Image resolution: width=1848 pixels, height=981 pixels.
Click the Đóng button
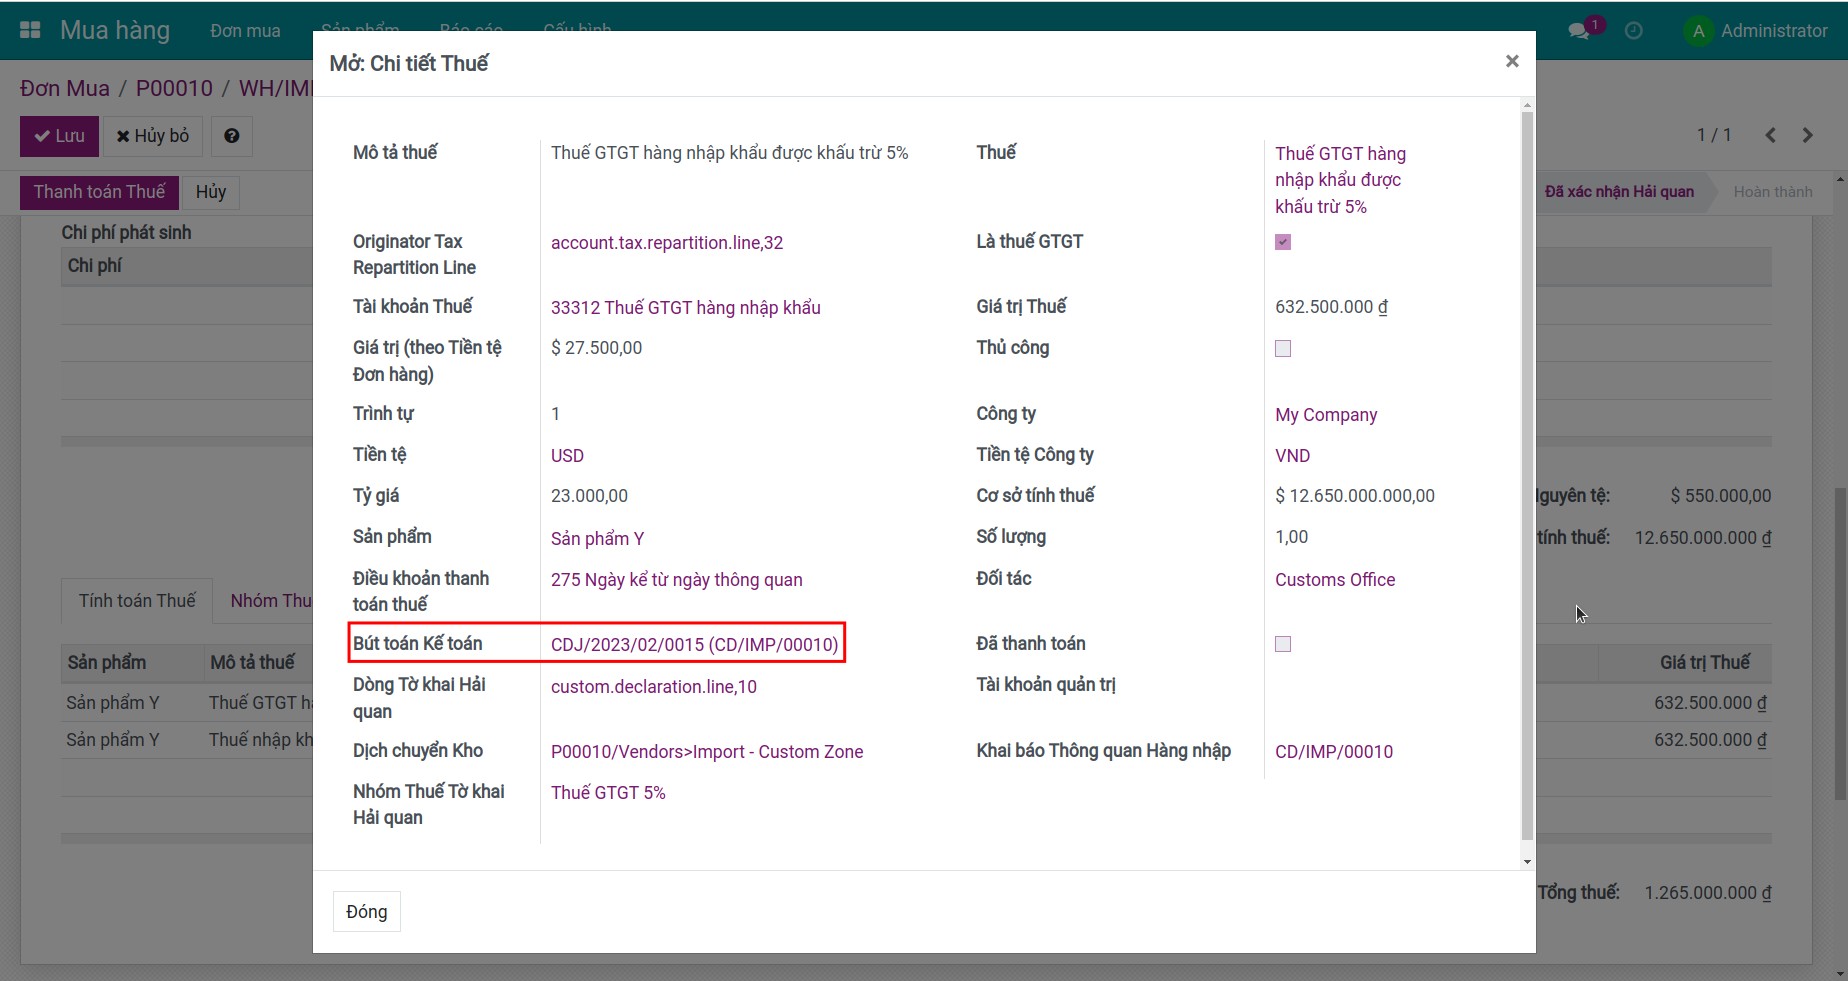366,911
